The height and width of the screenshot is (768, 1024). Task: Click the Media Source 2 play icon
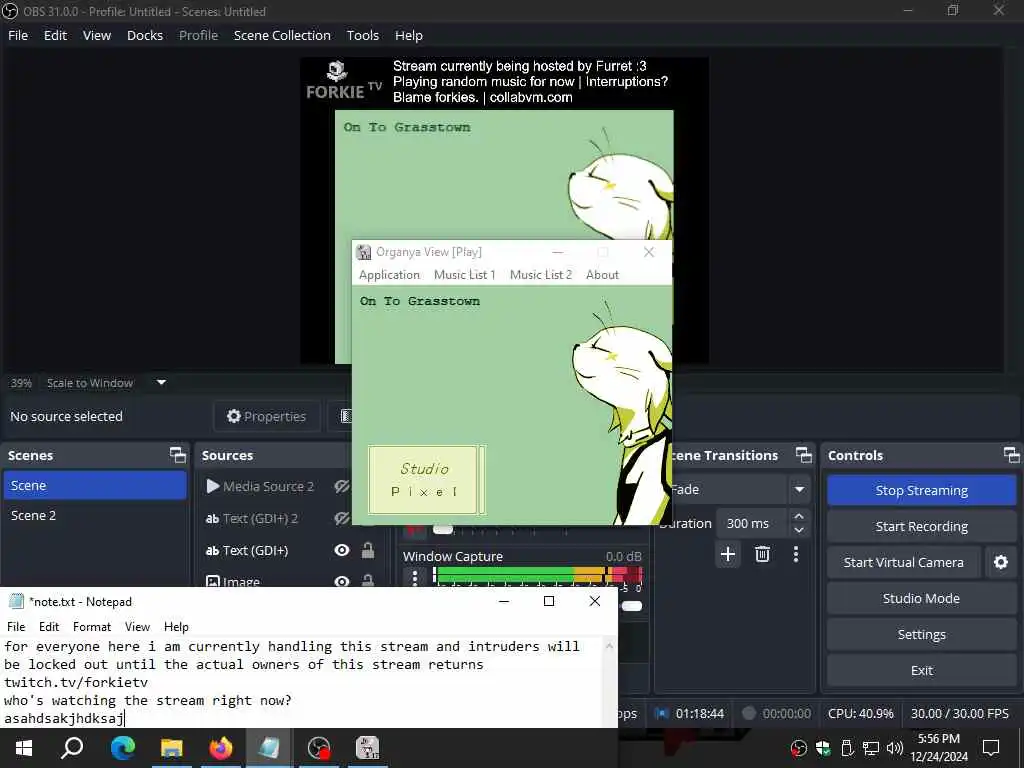213,486
